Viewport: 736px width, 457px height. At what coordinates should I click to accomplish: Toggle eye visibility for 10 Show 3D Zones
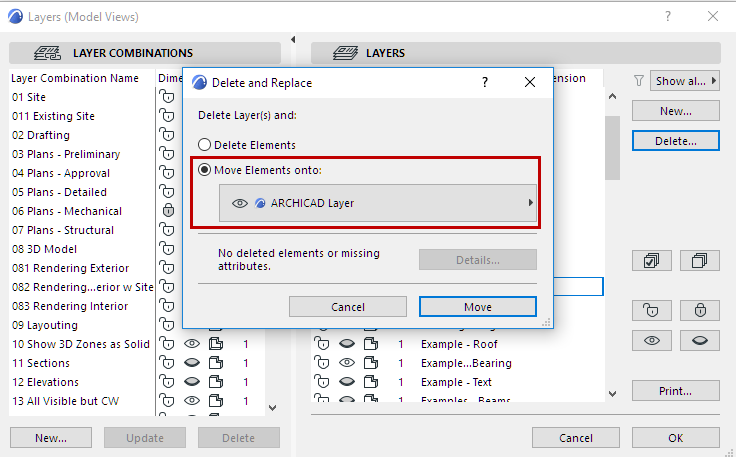click(x=192, y=344)
